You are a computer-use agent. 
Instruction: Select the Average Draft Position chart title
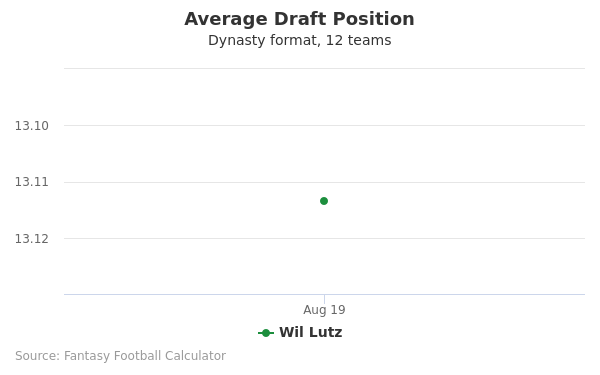click(299, 19)
